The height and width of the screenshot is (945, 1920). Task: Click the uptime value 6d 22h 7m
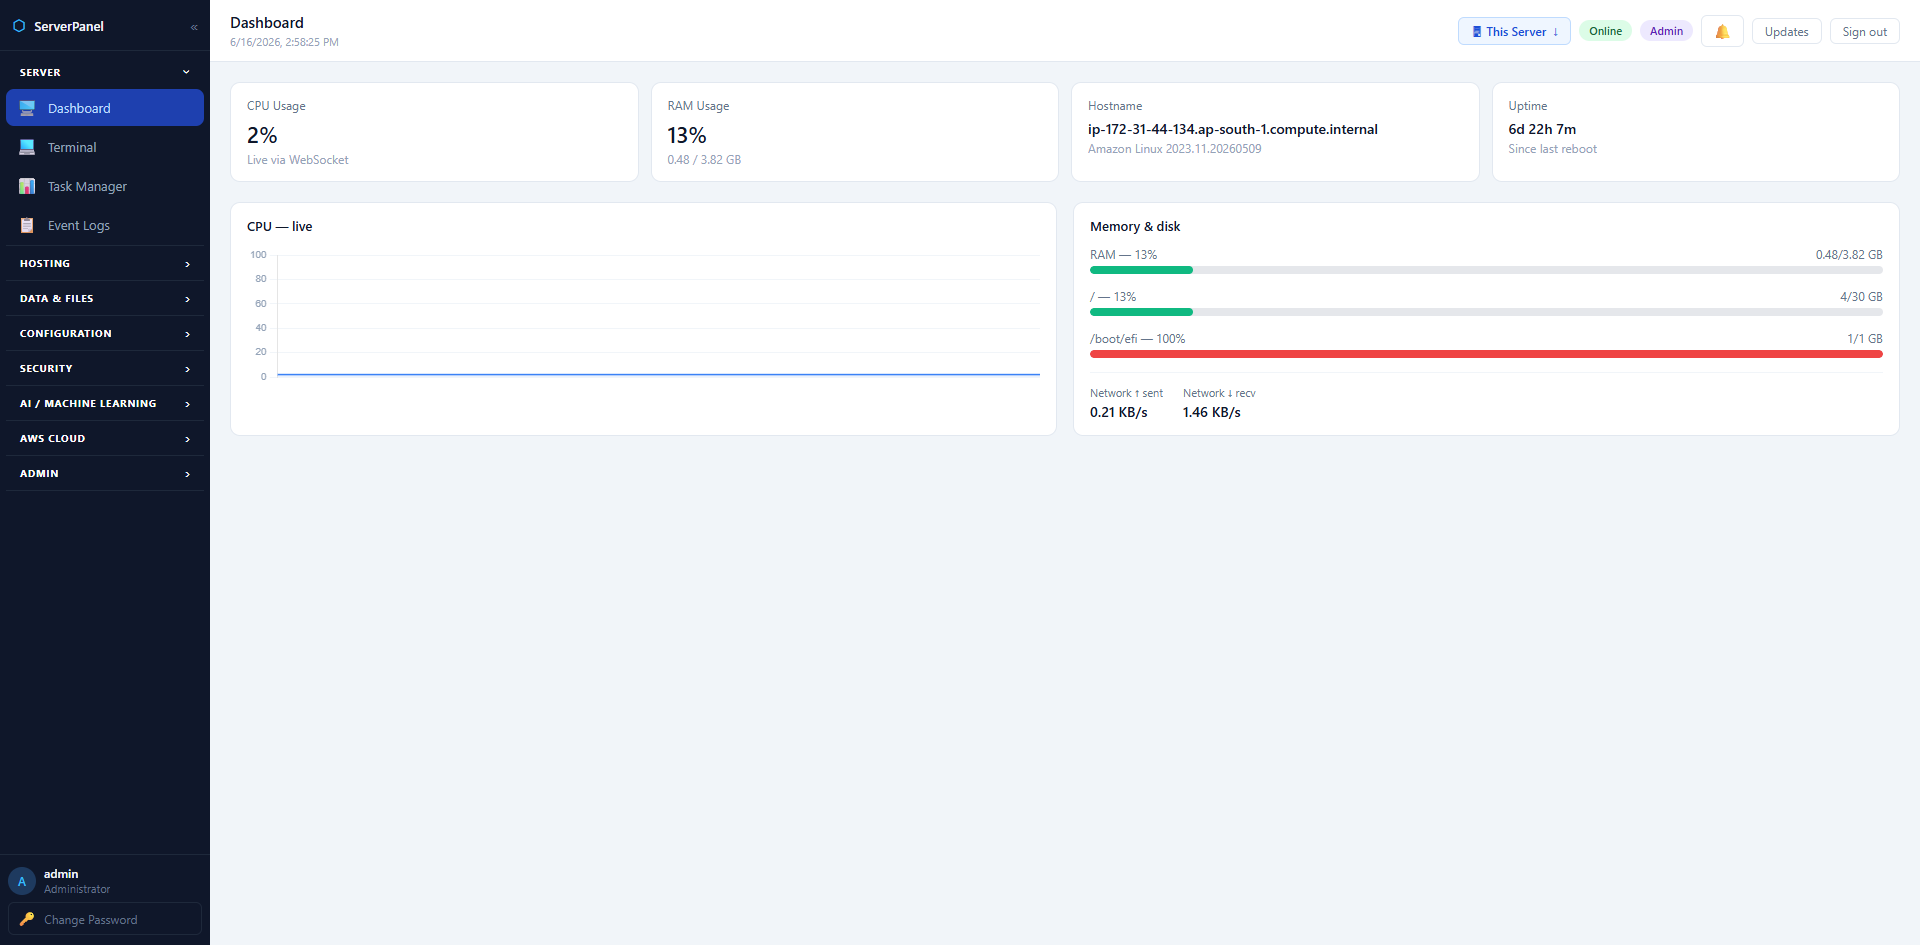1542,129
